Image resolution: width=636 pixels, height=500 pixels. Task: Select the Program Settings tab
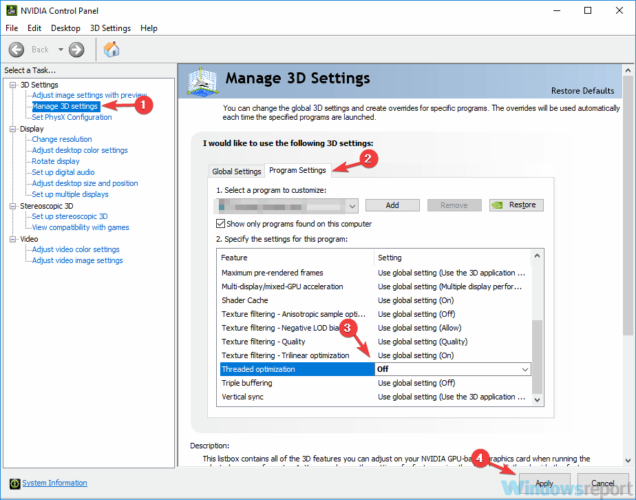click(x=298, y=170)
